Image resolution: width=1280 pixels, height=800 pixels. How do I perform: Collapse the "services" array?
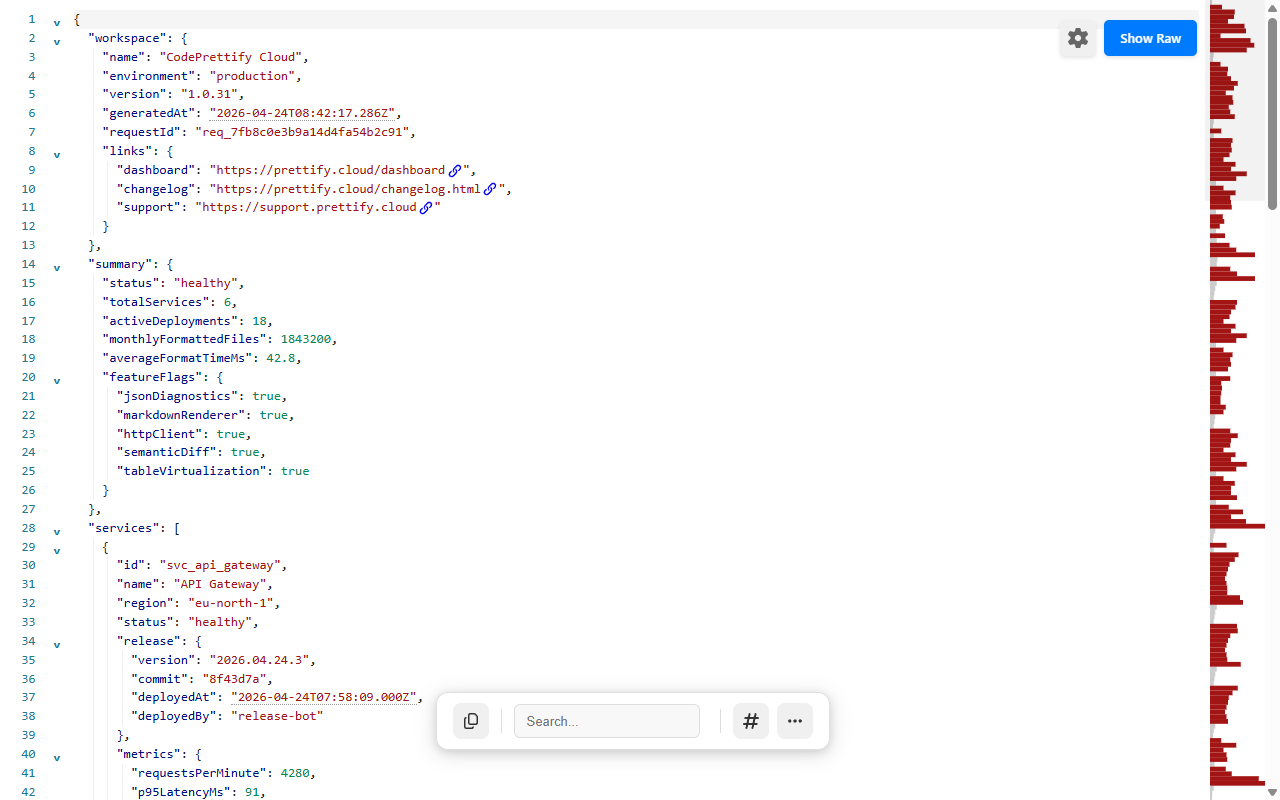(57, 531)
